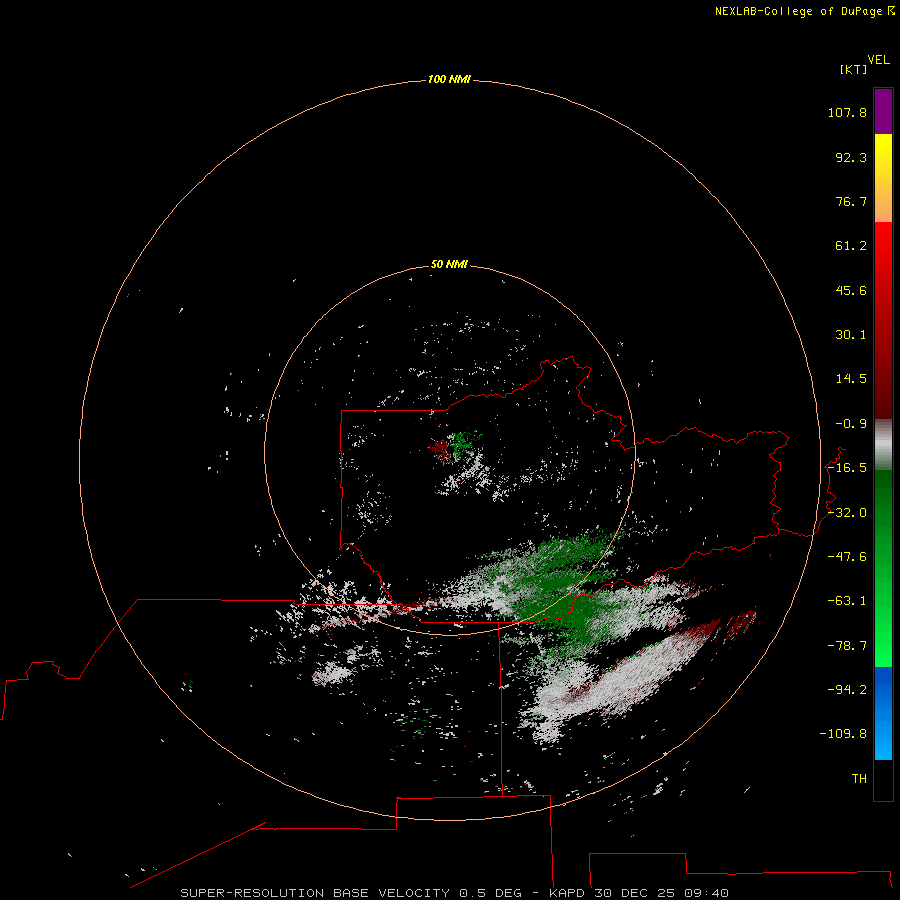The height and width of the screenshot is (900, 900).
Task: Click the -32.0 legend value
Action: tap(847, 513)
